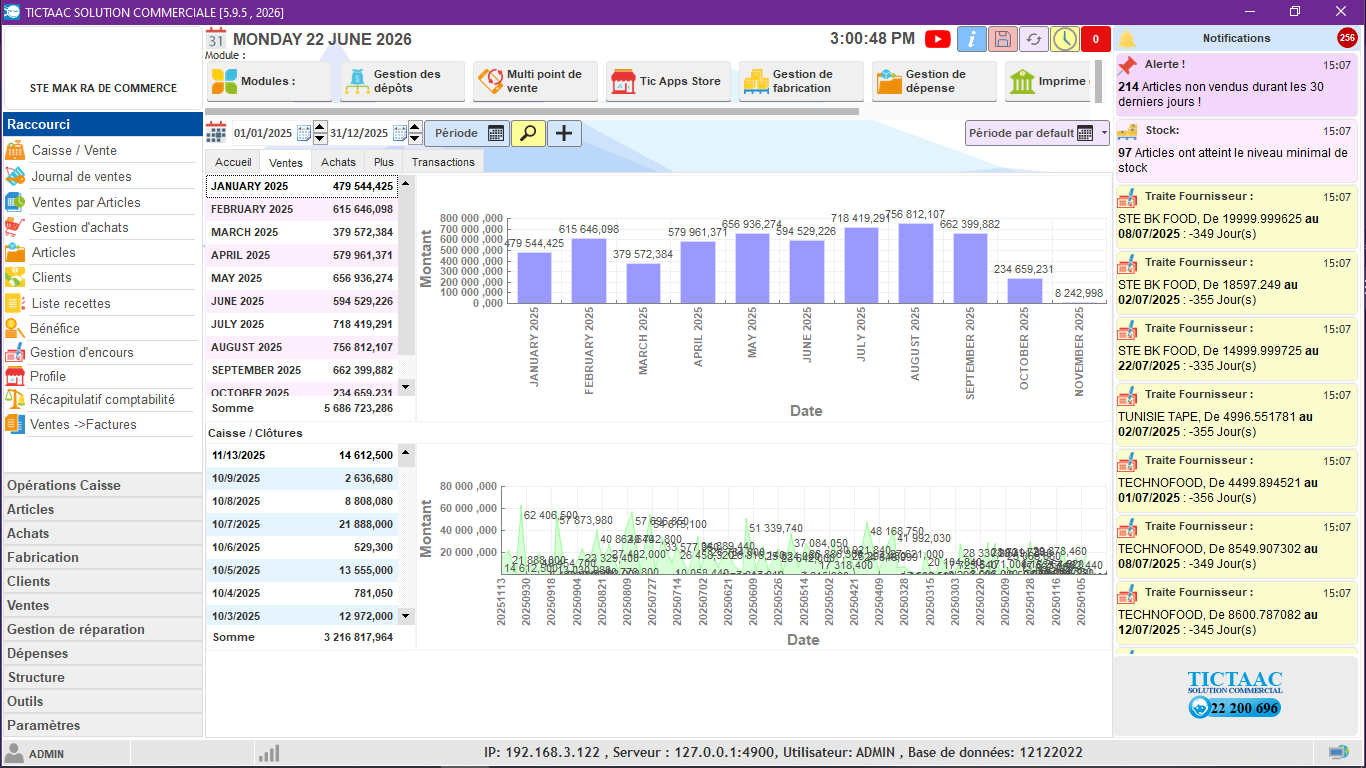
Task: Click the Période button
Action: click(467, 133)
